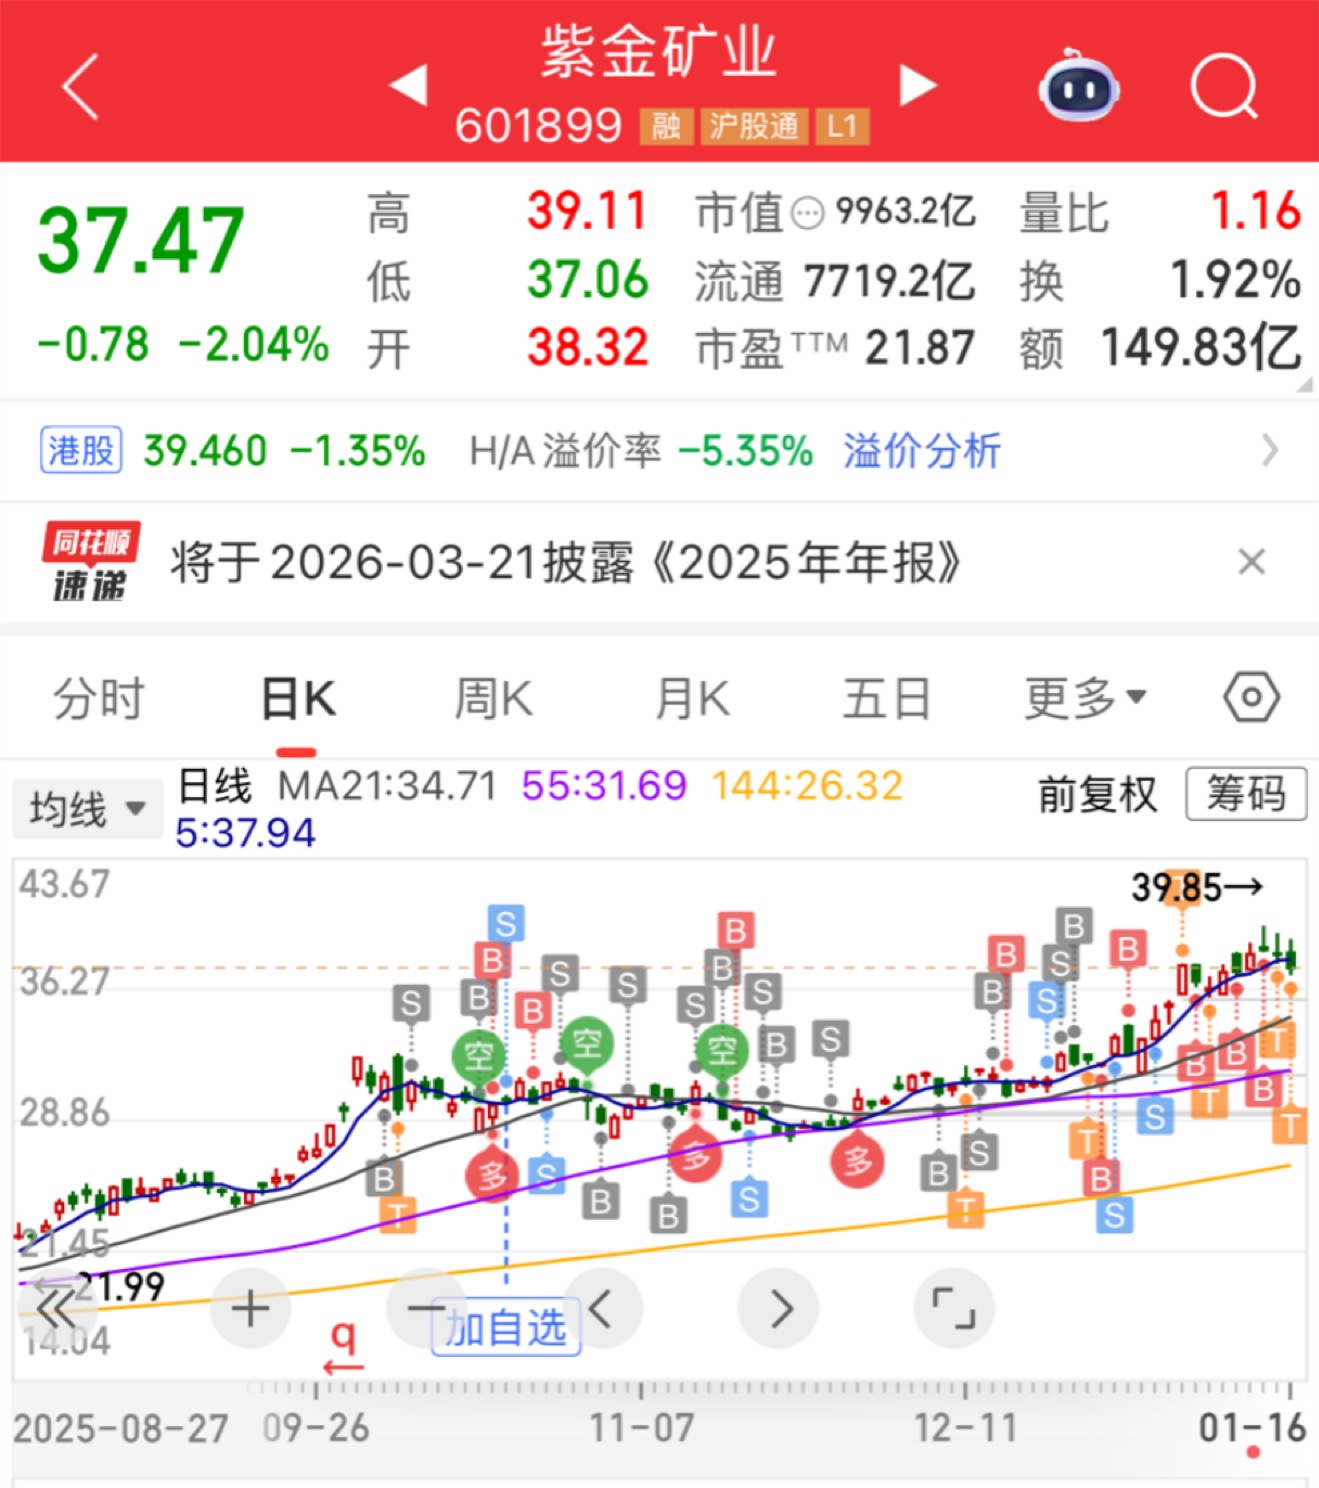Zoom in chart with plus button
This screenshot has height=1488, width=1319.
(250, 1308)
